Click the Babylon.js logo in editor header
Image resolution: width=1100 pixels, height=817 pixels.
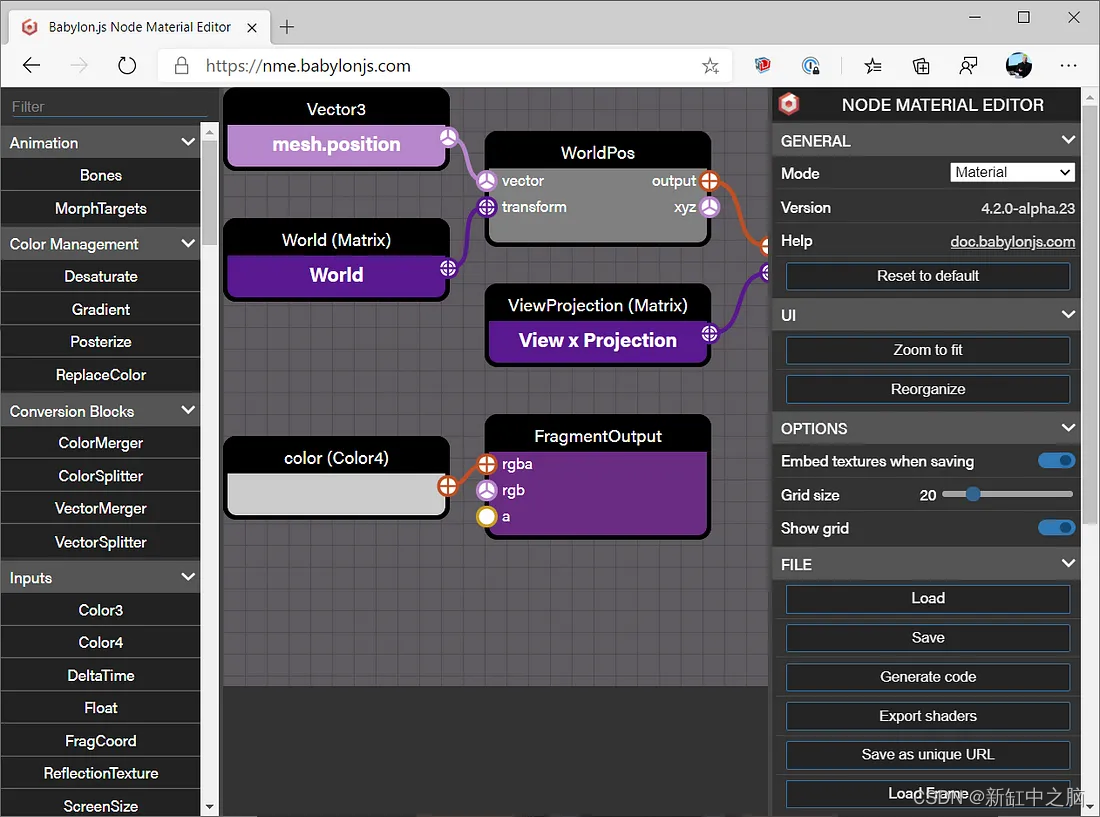[x=789, y=104]
